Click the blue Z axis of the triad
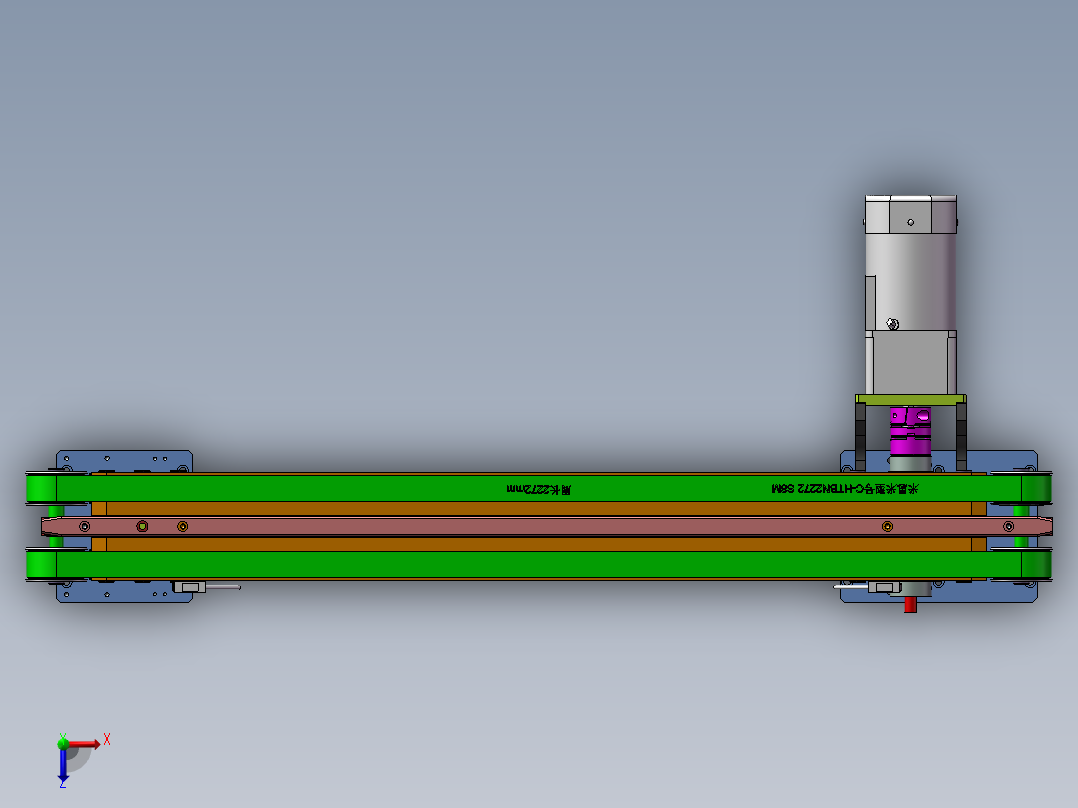Screen dimensions: 1078x808 click(x=63, y=763)
